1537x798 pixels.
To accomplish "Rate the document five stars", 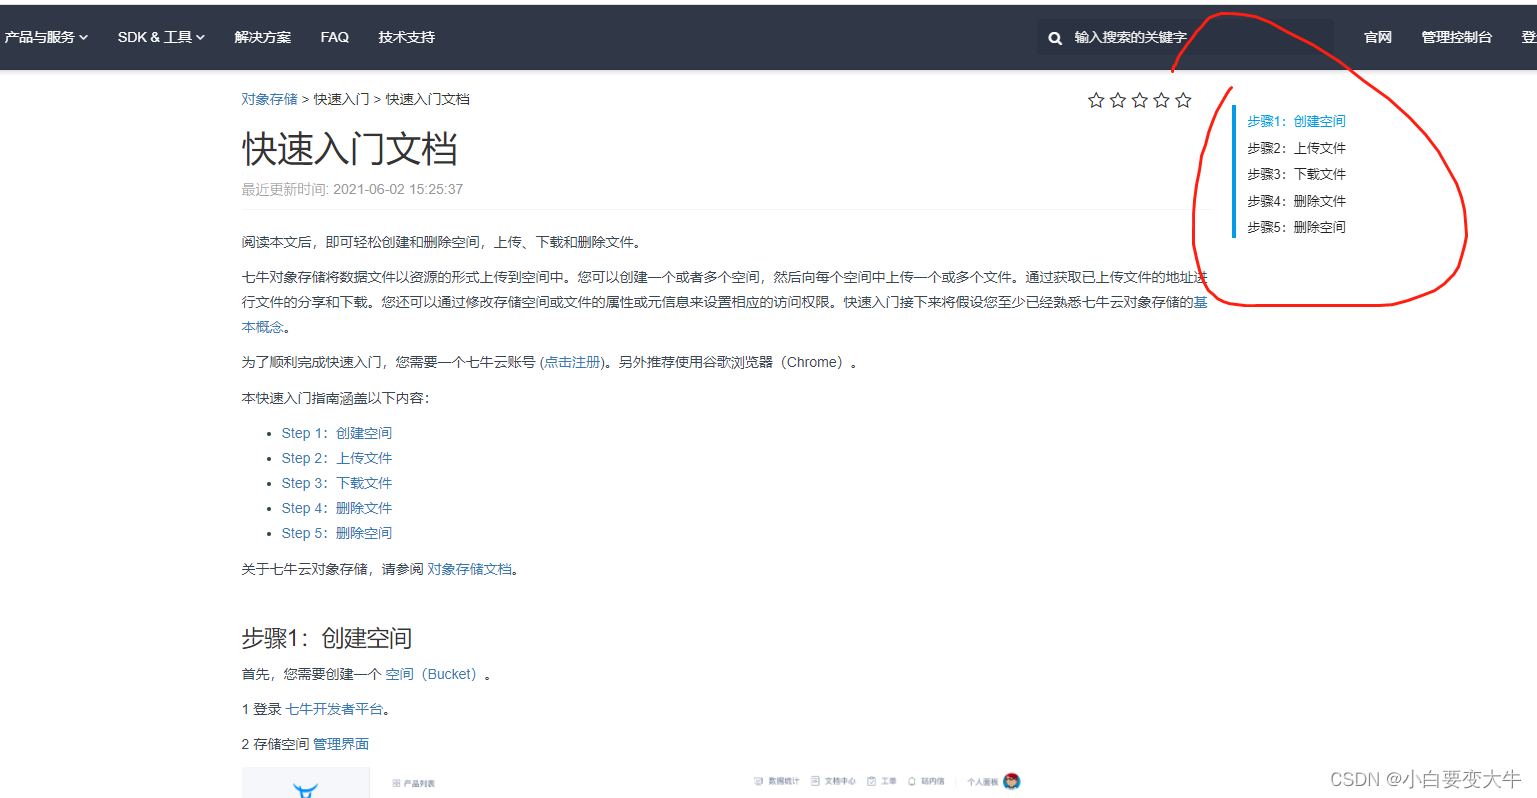I will pyautogui.click(x=1183, y=100).
